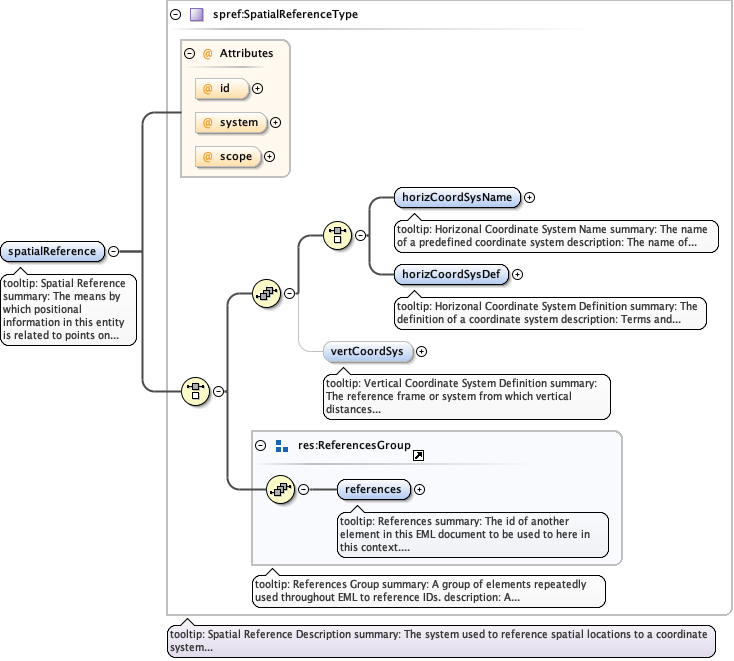The image size is (734, 661).
Task: Click the @ icon of the Attributes header
Action: click(x=208, y=53)
